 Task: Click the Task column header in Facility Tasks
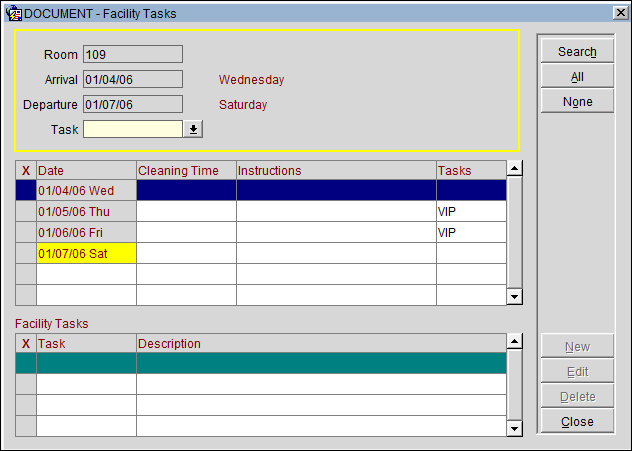coord(86,343)
